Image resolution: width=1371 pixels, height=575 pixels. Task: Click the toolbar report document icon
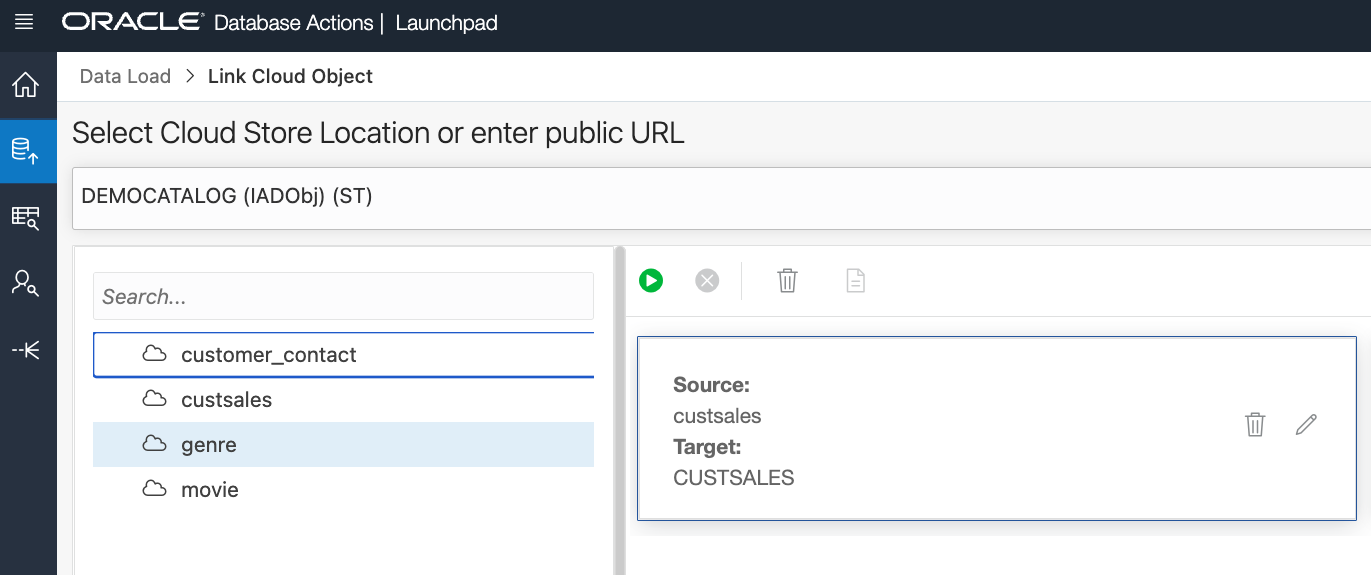click(855, 281)
